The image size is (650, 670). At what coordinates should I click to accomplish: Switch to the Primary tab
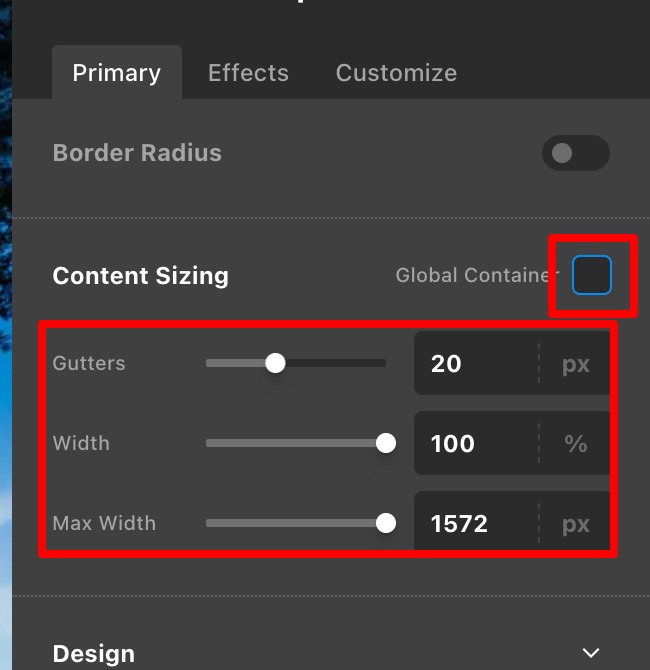tap(117, 72)
